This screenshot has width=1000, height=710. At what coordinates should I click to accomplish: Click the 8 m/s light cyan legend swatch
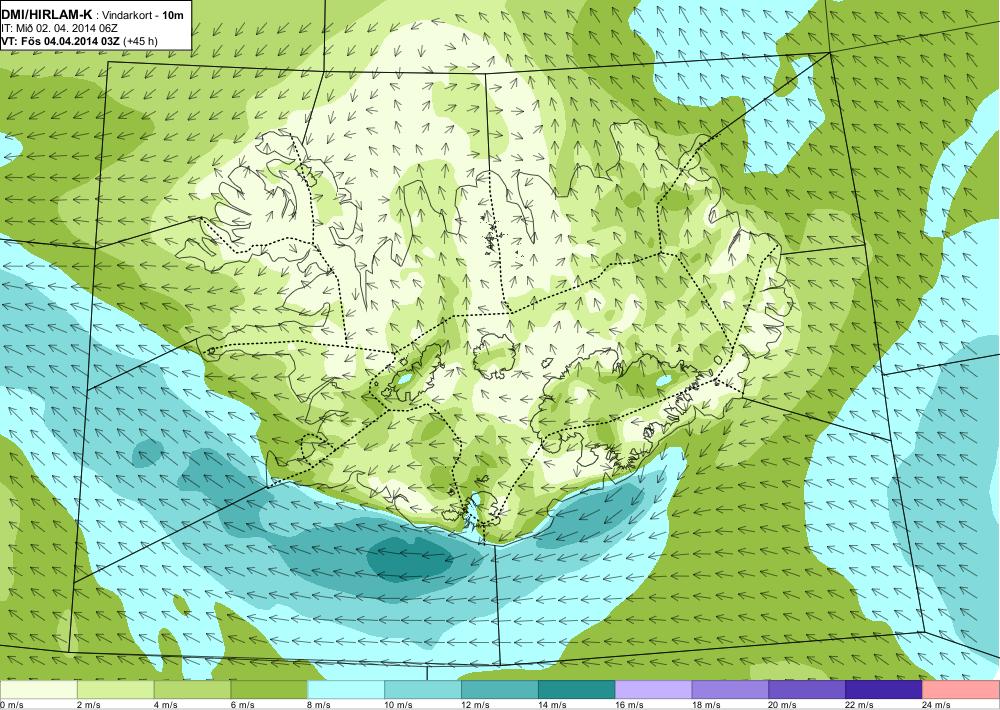[x=346, y=690]
